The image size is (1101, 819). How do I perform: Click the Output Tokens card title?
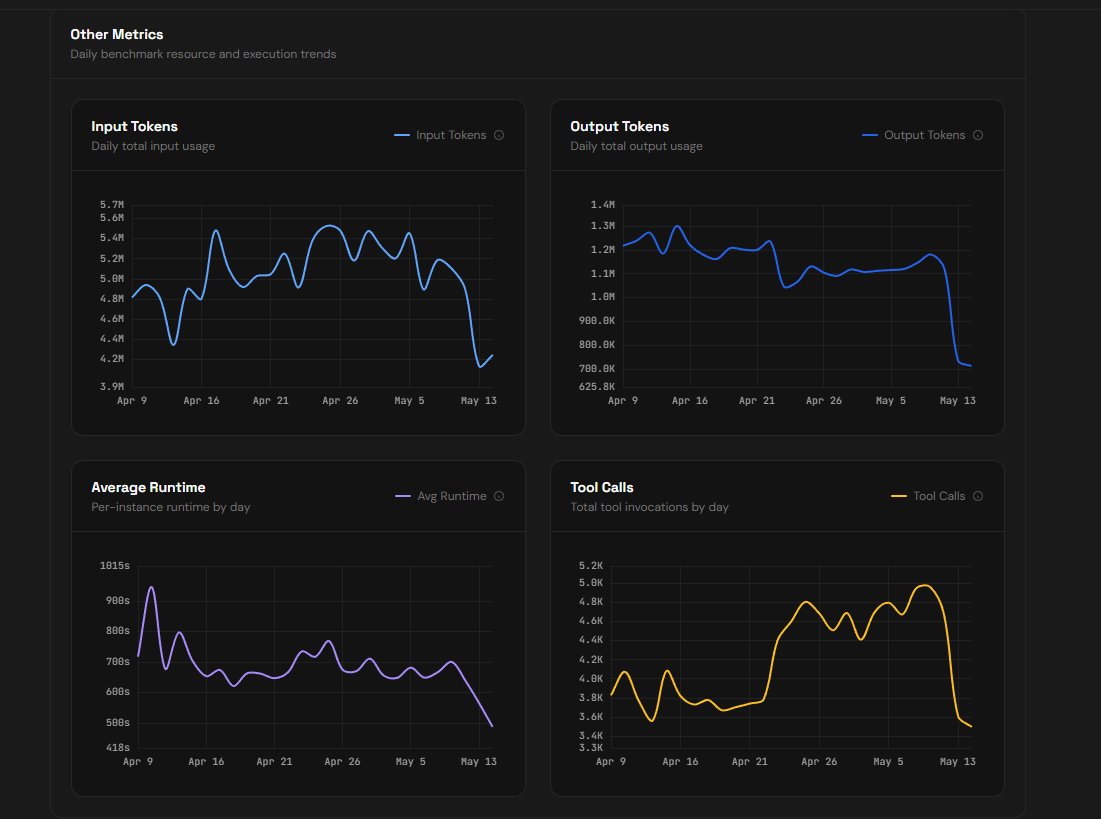pyautogui.click(x=619, y=126)
